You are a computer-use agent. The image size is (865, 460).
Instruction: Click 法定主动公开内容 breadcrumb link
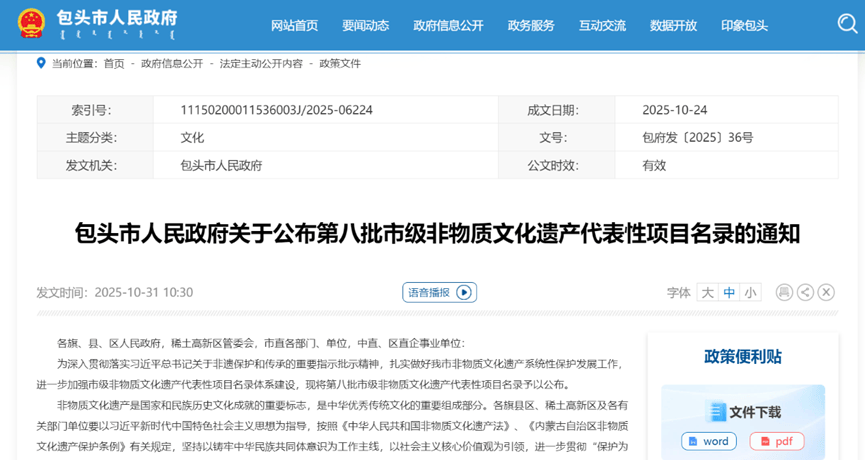click(260, 63)
